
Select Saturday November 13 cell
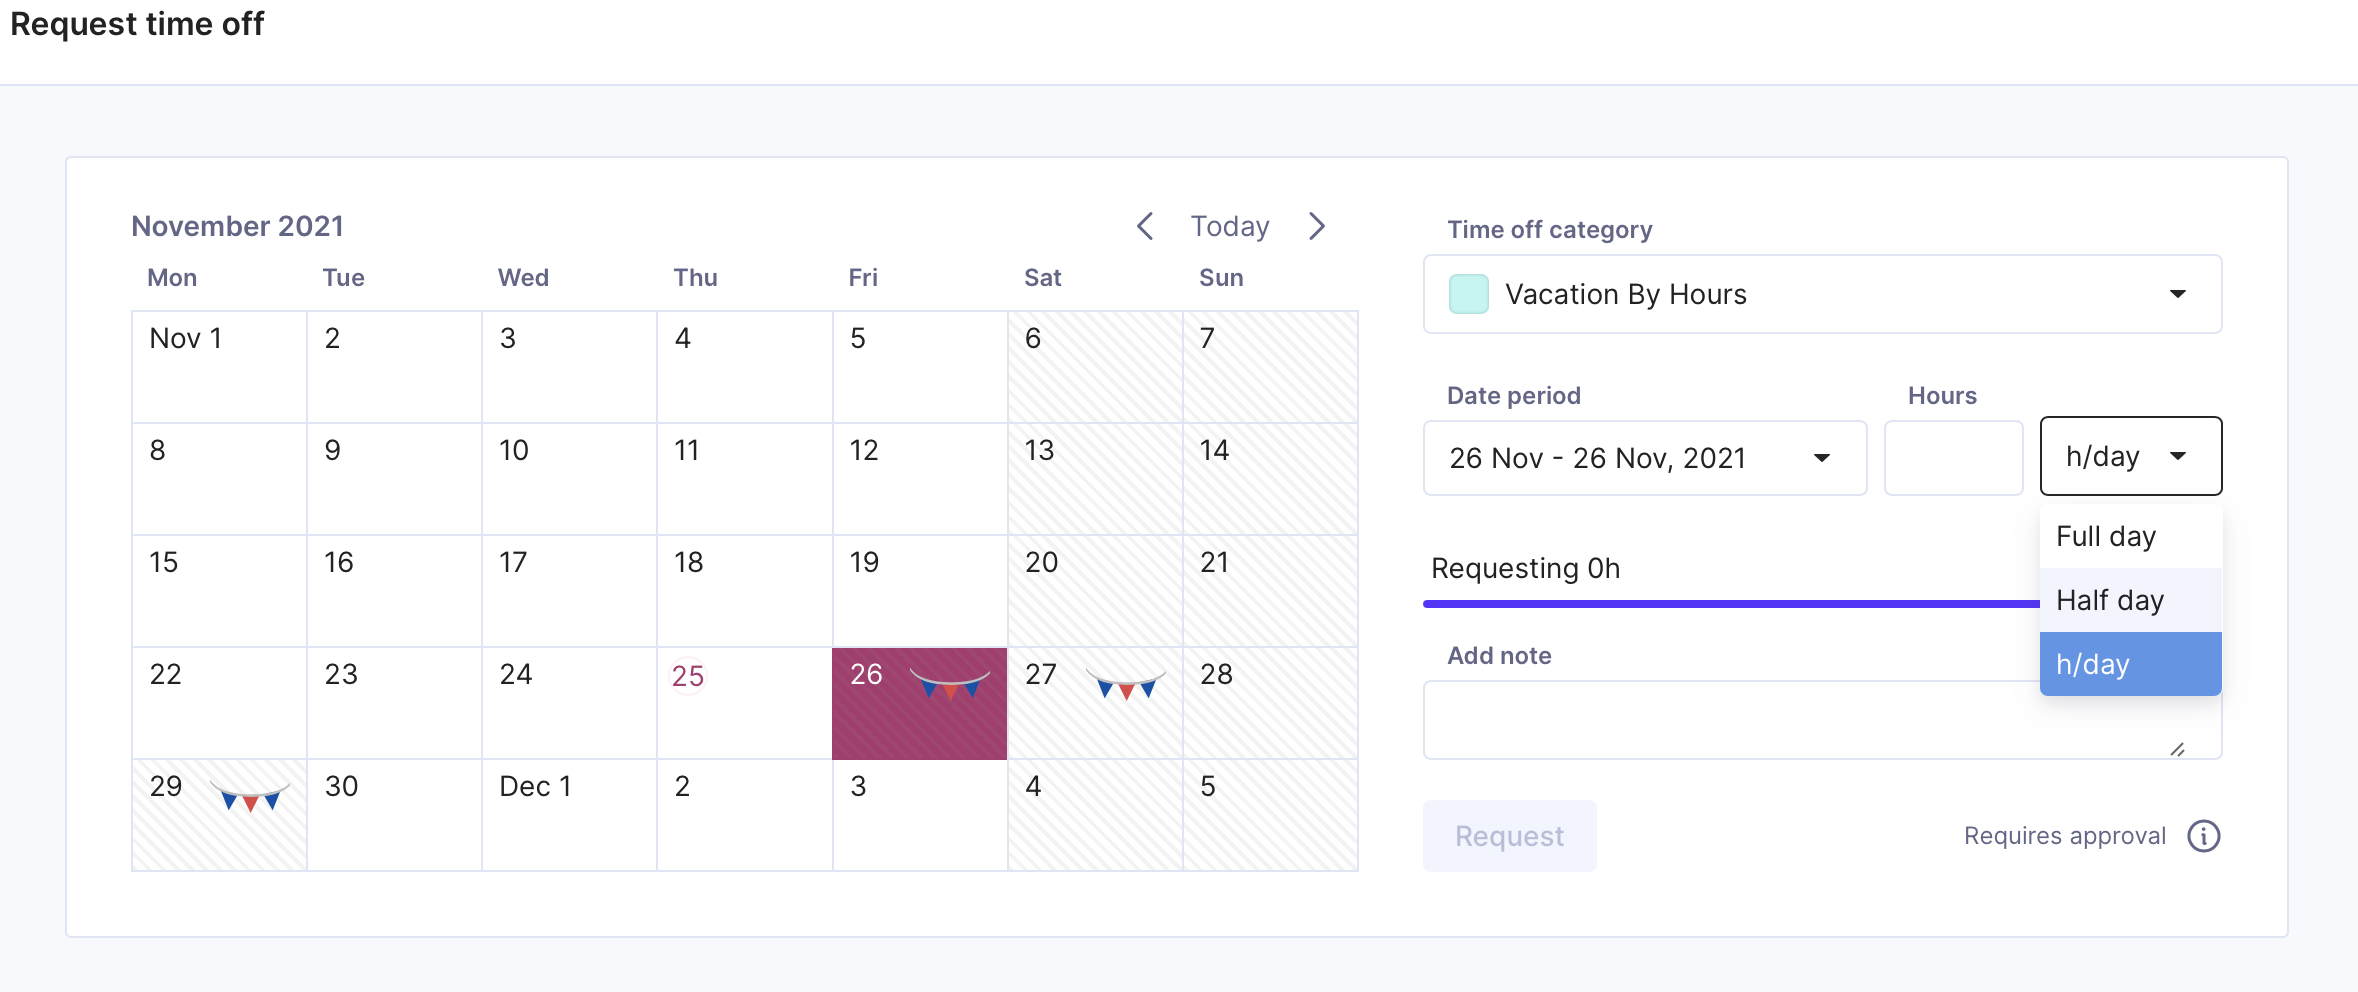coord(1095,479)
